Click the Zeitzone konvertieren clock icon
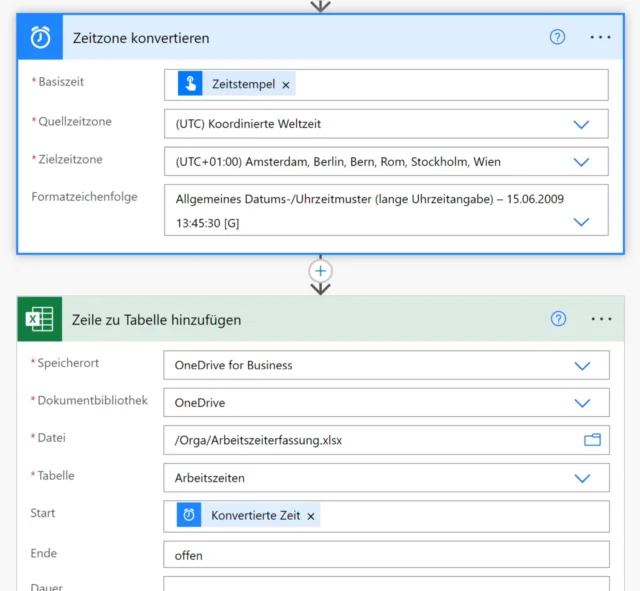 pyautogui.click(x=40, y=37)
